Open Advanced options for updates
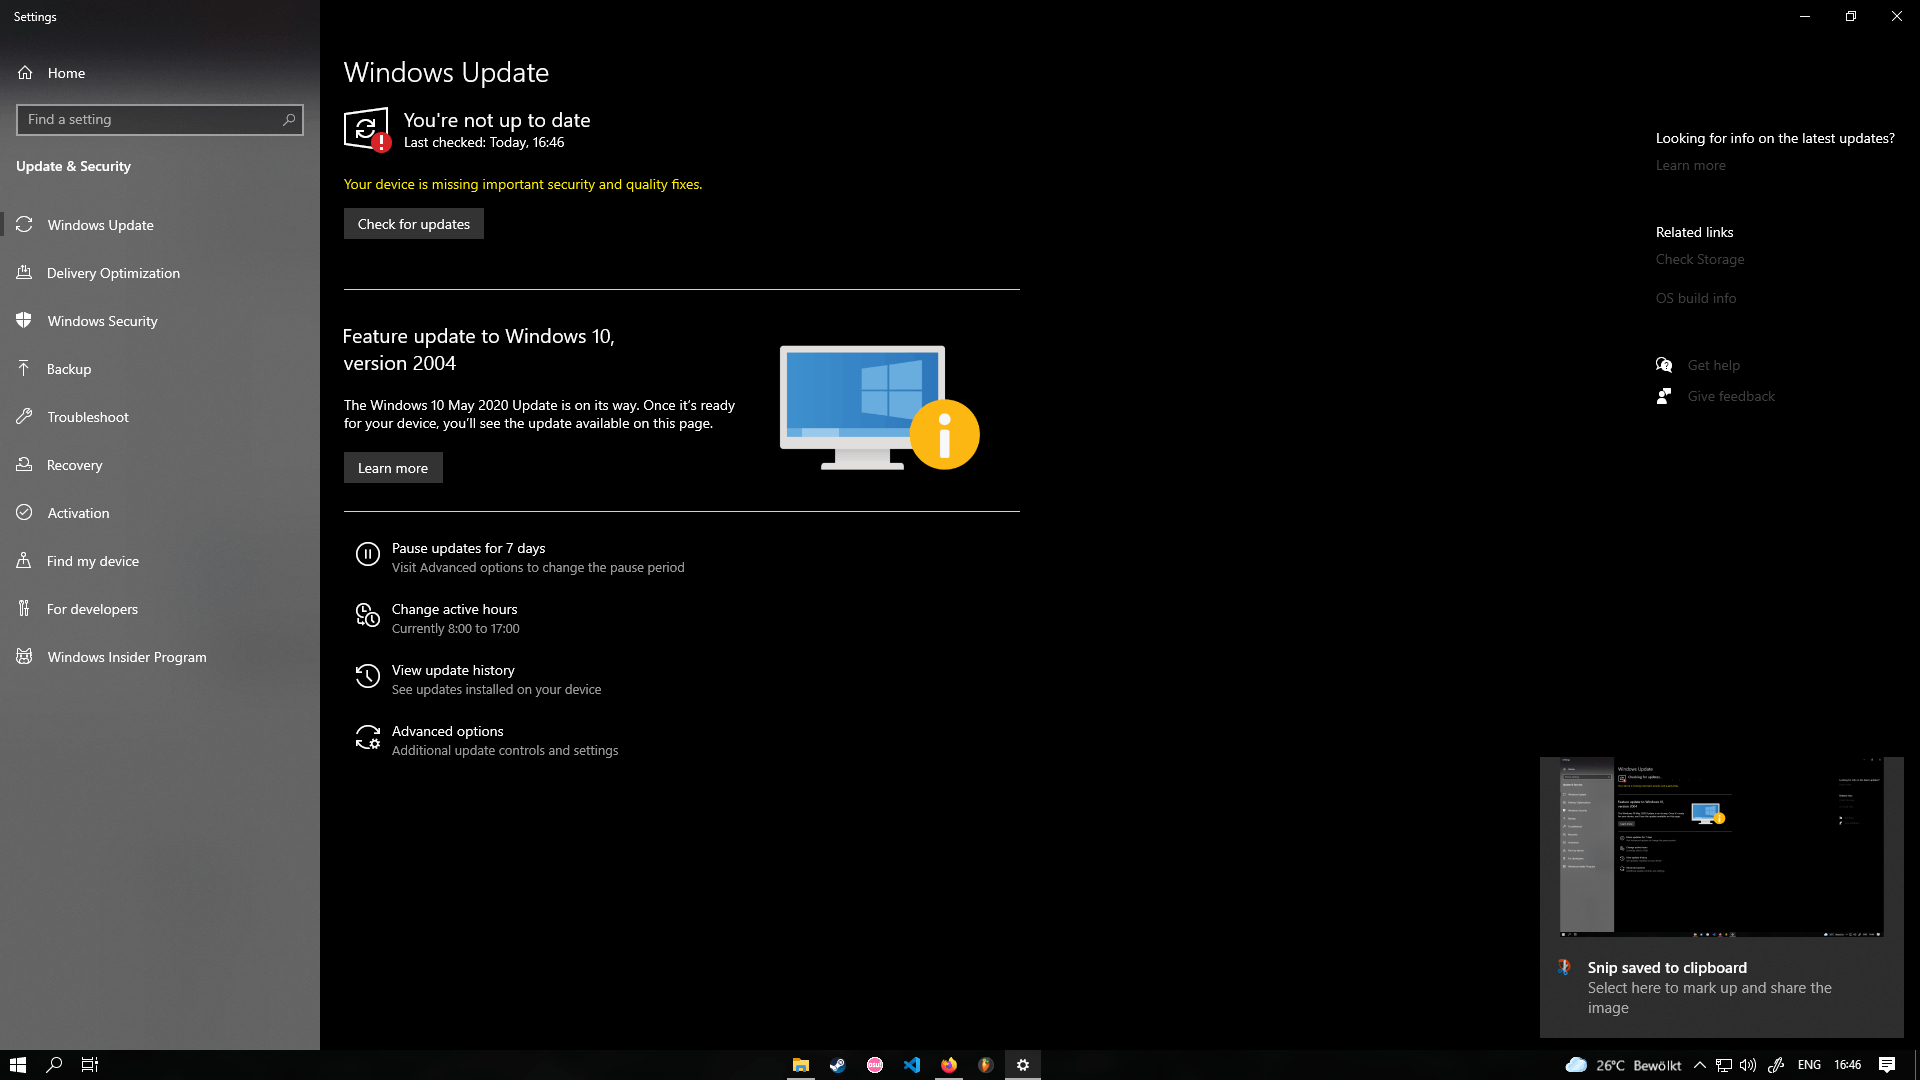The image size is (1920, 1080). point(447,731)
